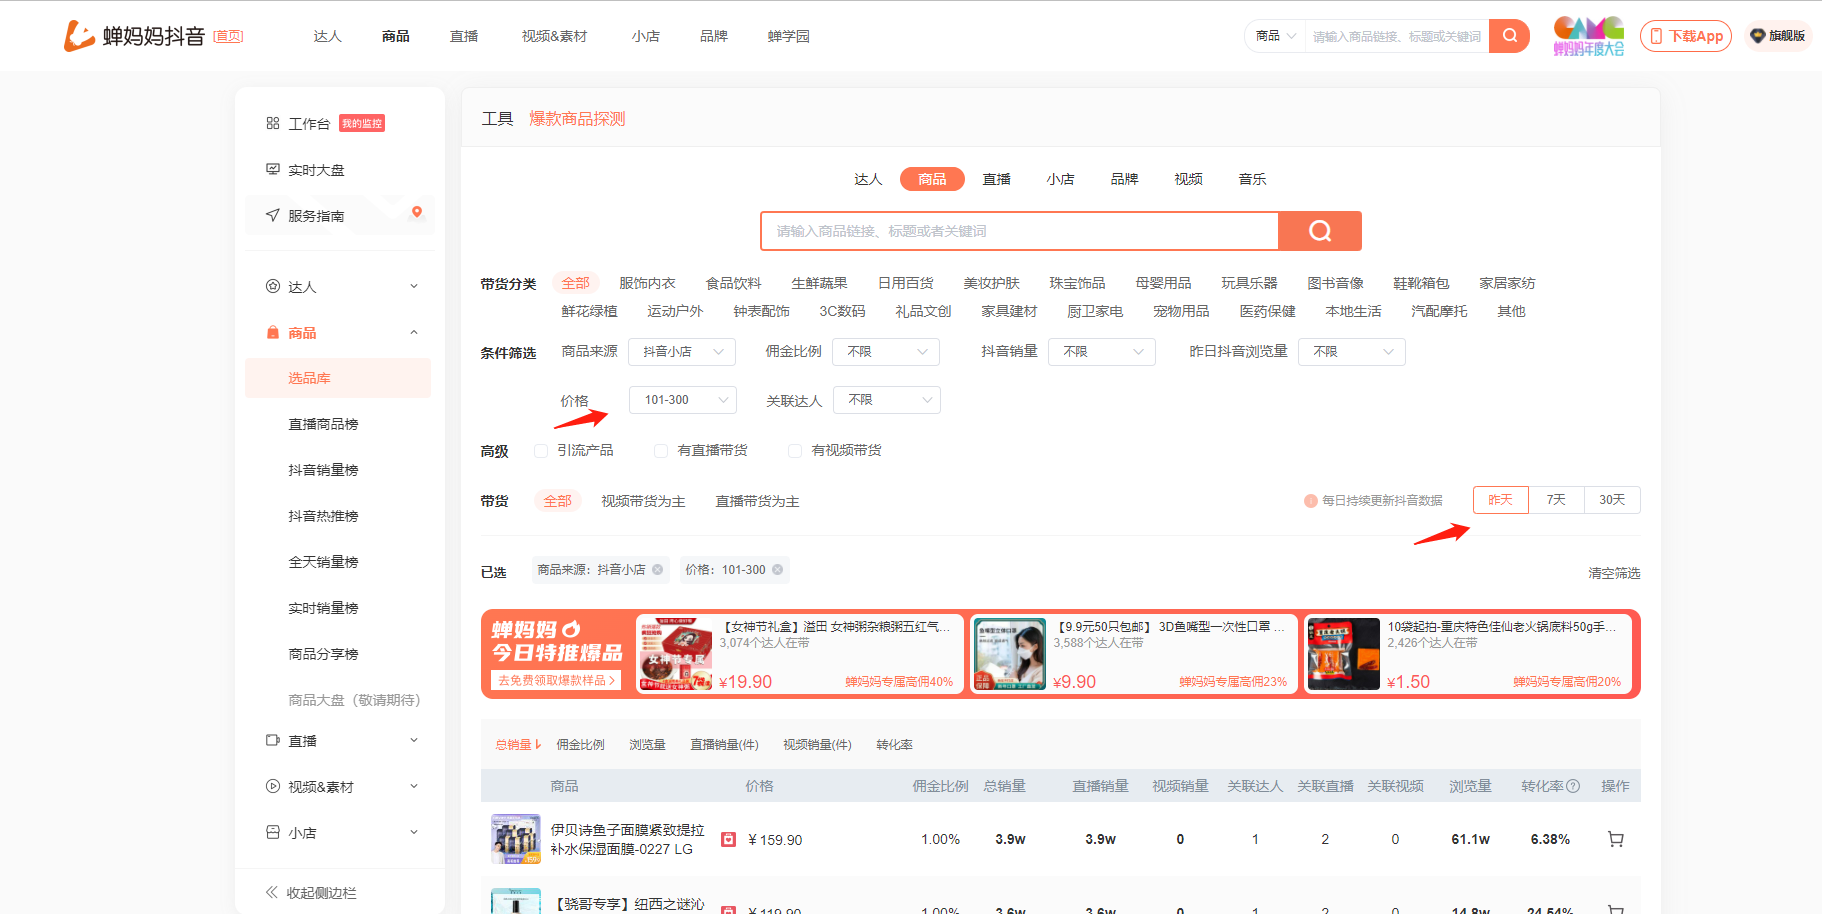Collapse sidebar via 收起侧边栏

[x=311, y=893]
